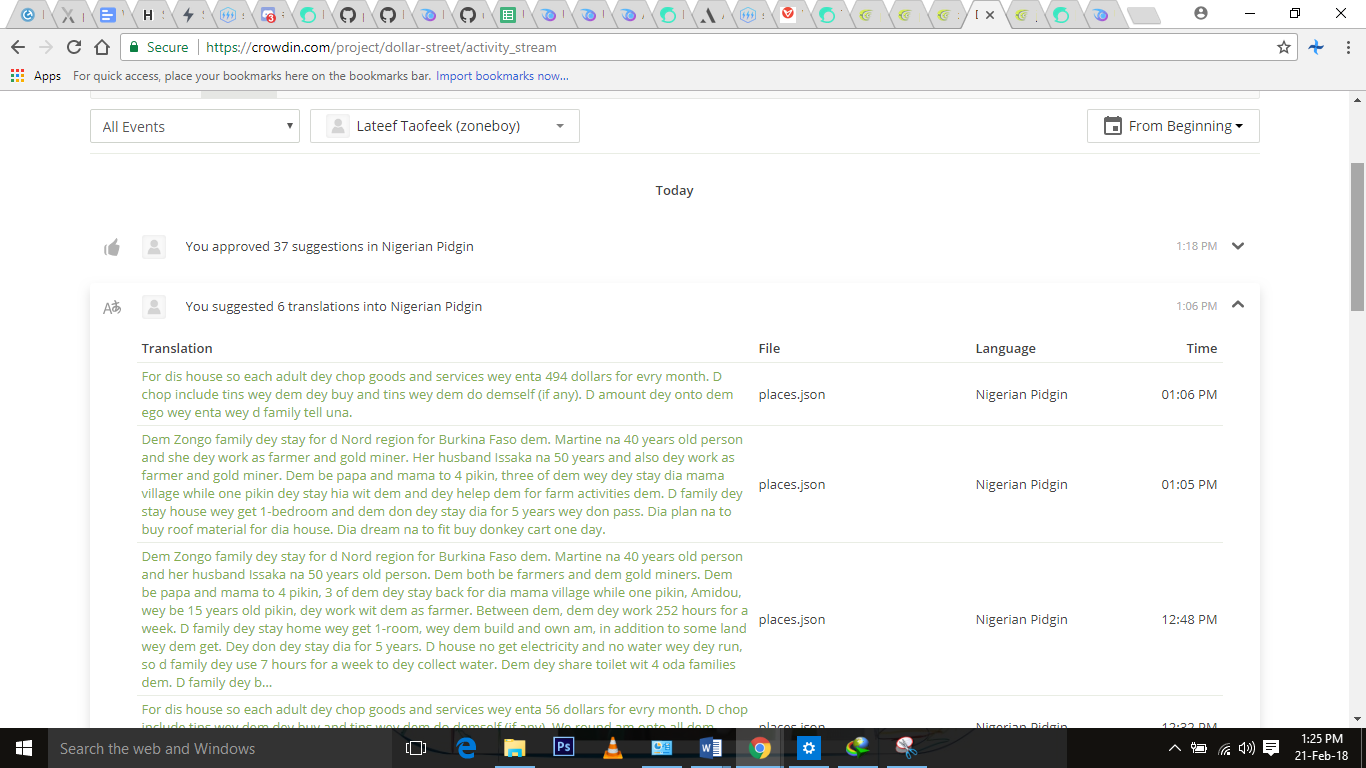
Task: Switch to the Google Docs browser tab
Action: 108,15
